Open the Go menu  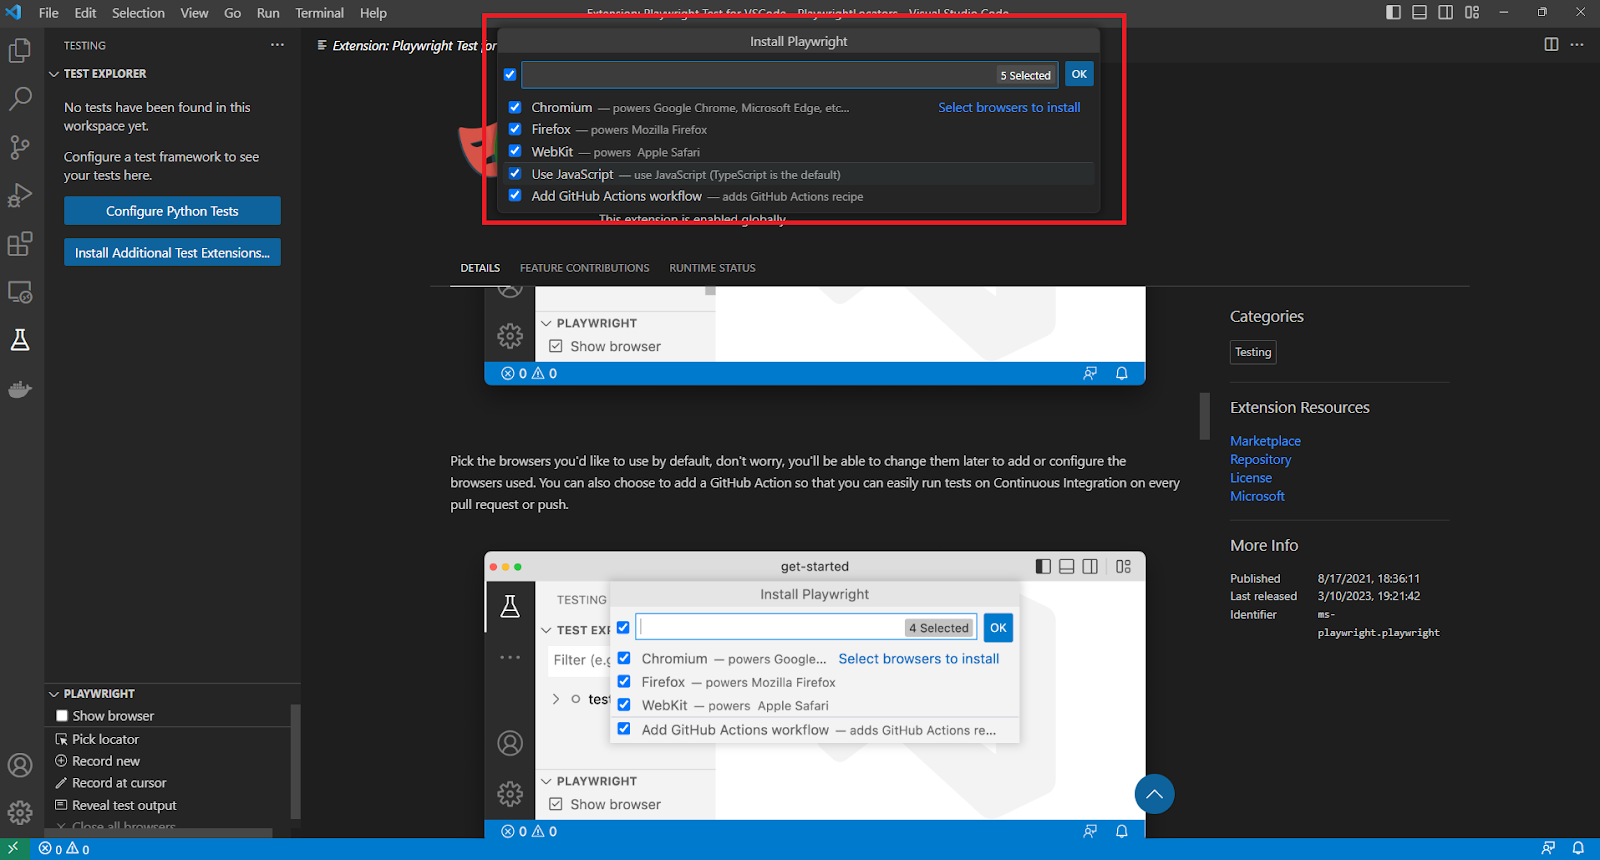(x=233, y=13)
